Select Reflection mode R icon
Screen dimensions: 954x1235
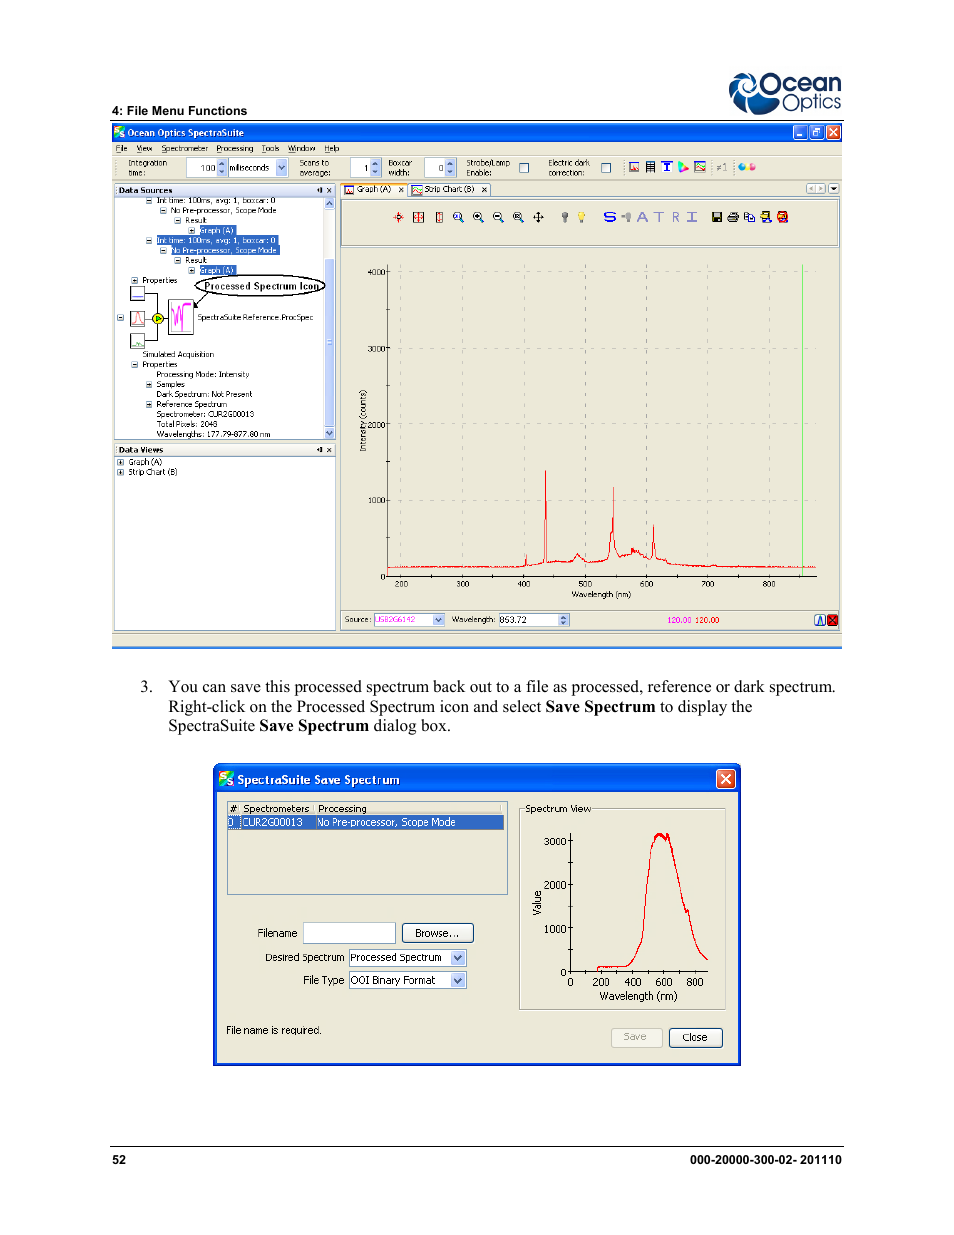coord(676,217)
